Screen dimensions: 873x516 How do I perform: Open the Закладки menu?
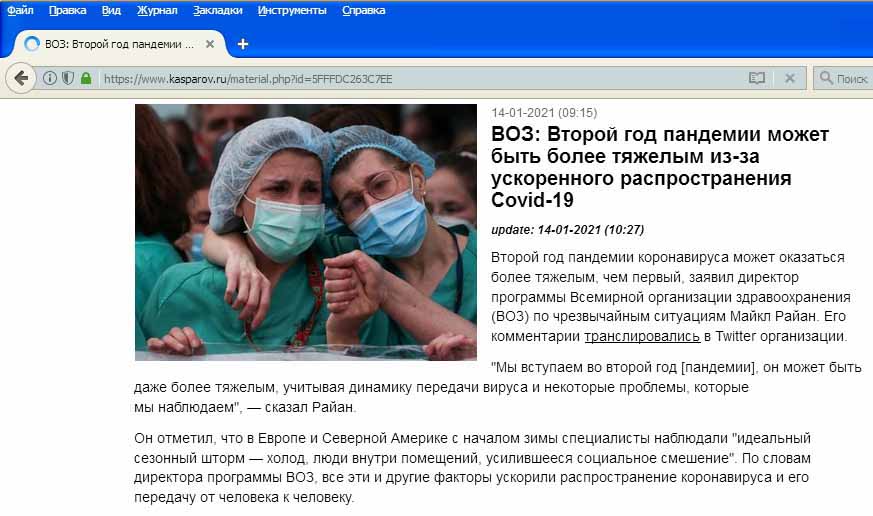click(218, 10)
